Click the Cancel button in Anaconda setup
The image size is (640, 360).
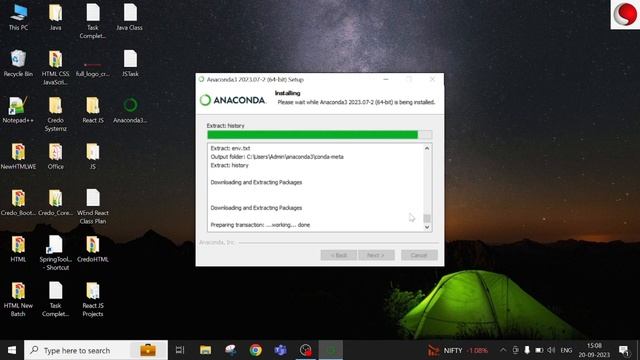(419, 255)
